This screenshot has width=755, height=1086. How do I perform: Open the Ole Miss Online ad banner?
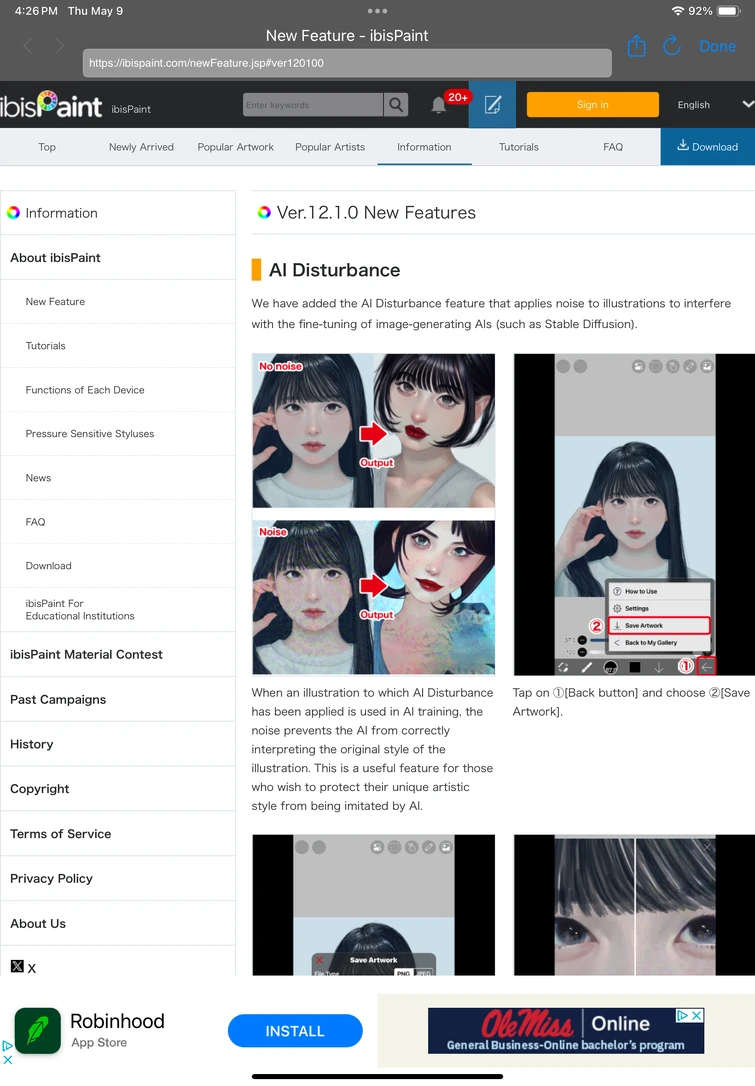point(566,1031)
